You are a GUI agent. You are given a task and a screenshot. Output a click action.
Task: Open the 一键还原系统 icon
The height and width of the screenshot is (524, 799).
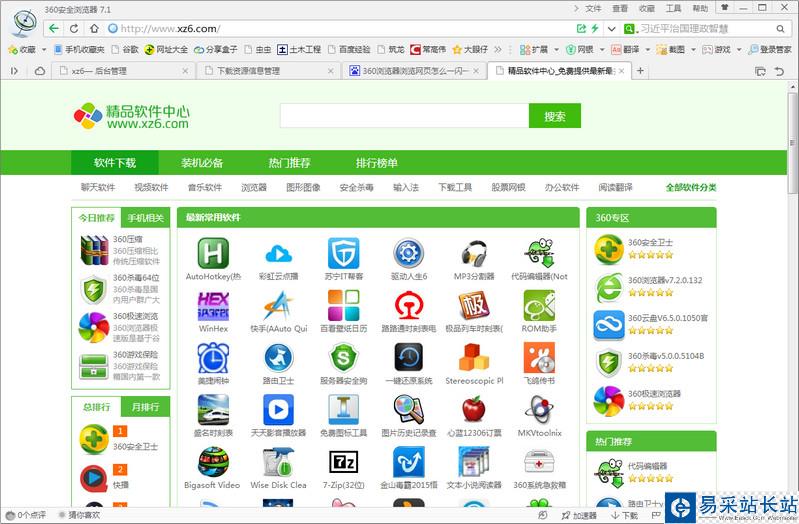409,357
